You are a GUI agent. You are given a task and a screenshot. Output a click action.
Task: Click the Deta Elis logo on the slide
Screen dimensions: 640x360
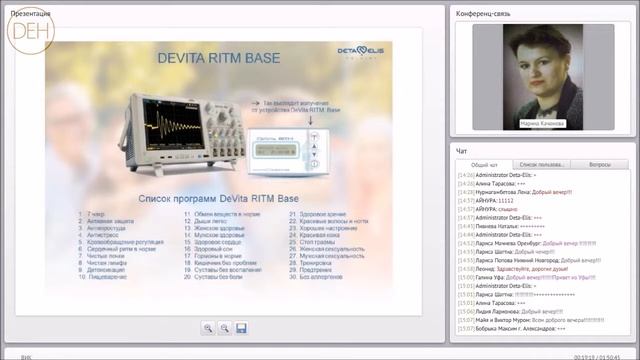(360, 52)
